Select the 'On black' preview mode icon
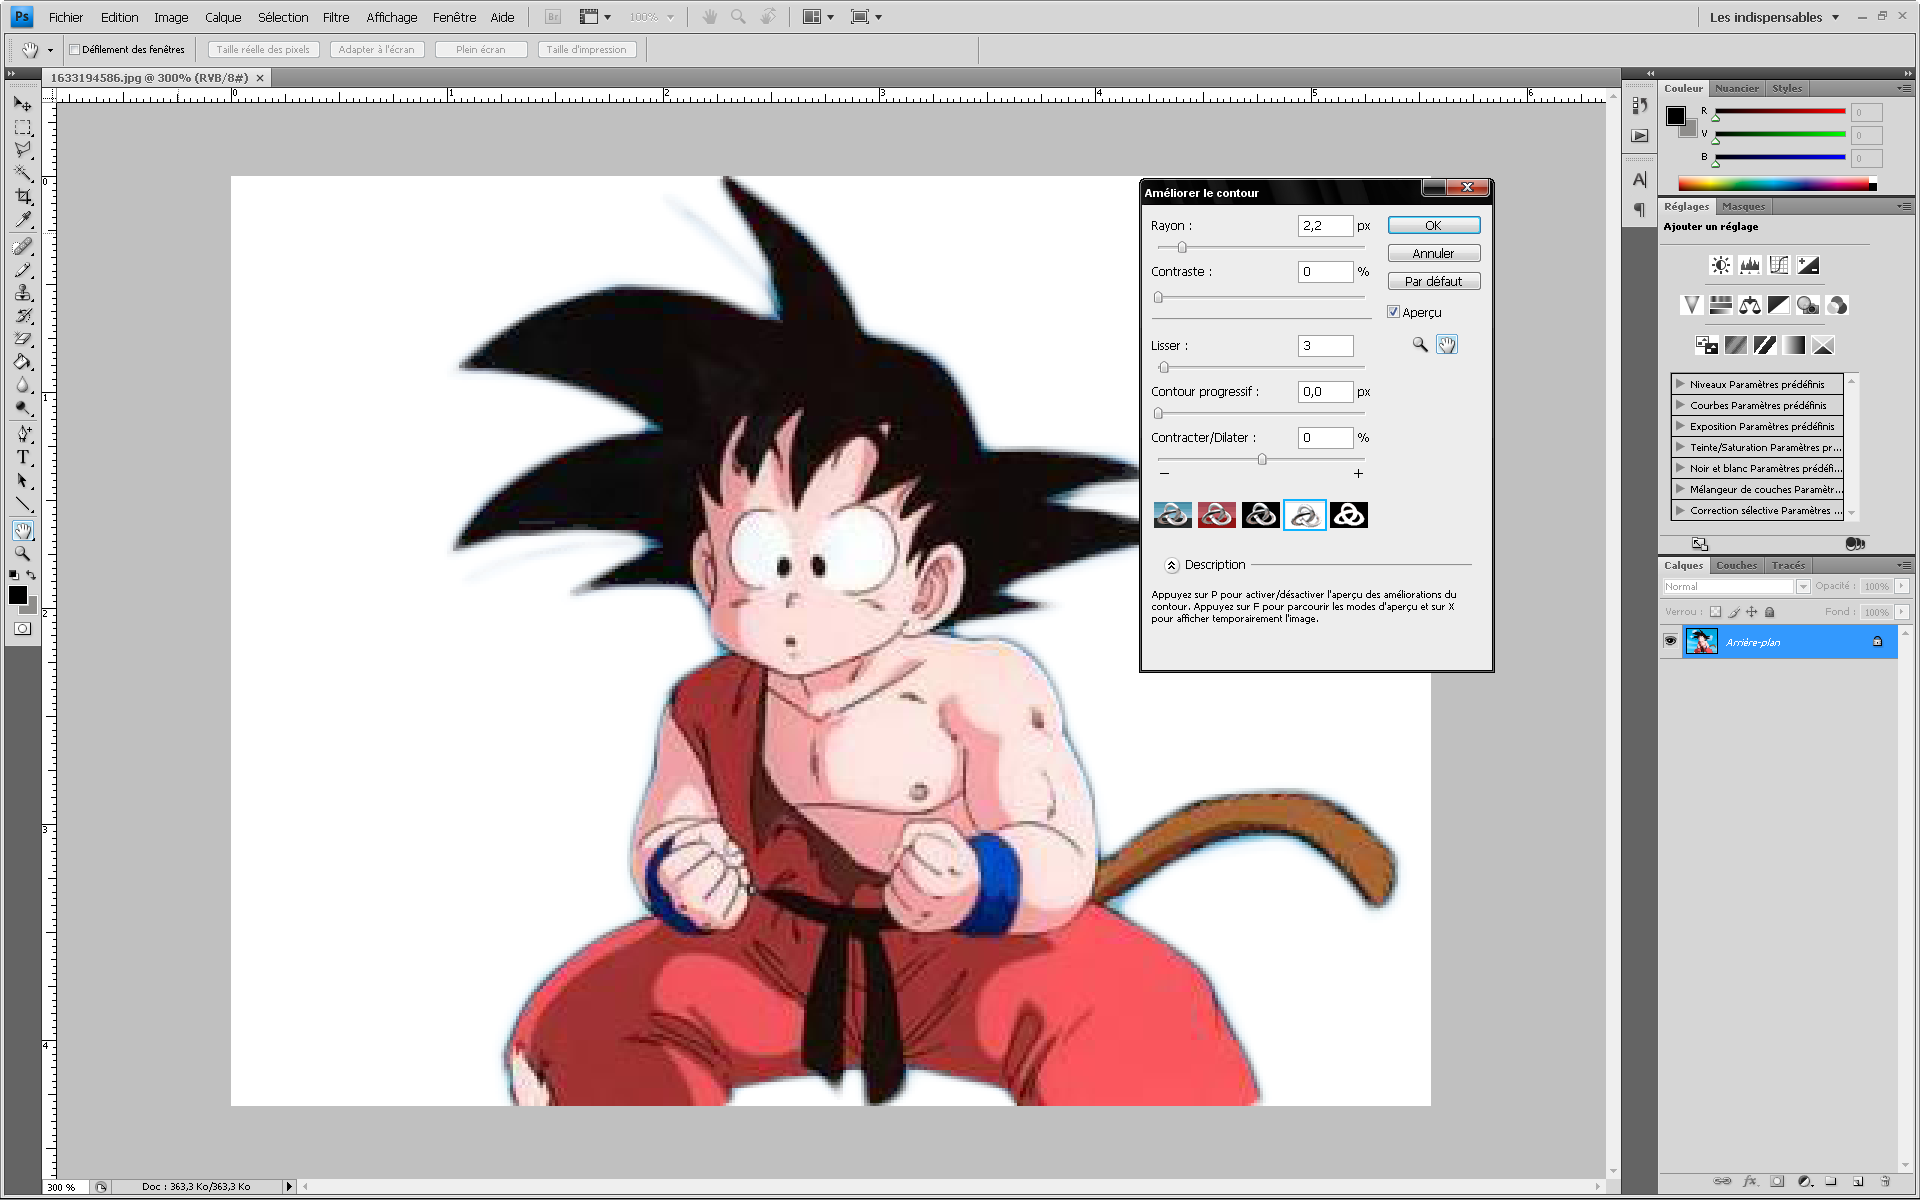 point(1260,515)
